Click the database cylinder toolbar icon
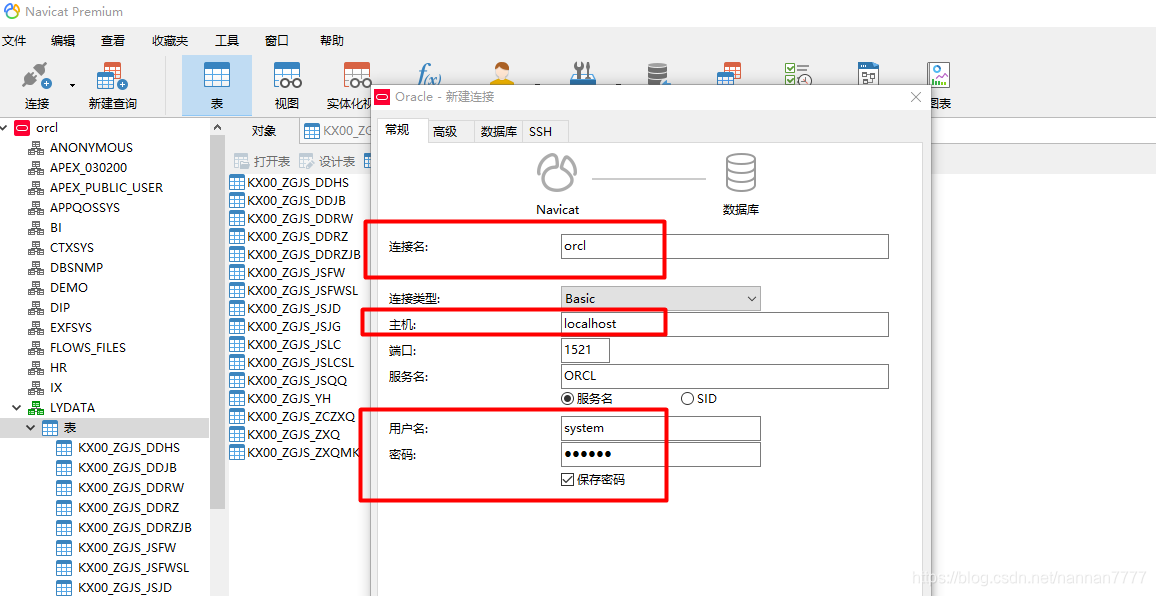The width and height of the screenshot is (1156, 596). pyautogui.click(x=657, y=73)
